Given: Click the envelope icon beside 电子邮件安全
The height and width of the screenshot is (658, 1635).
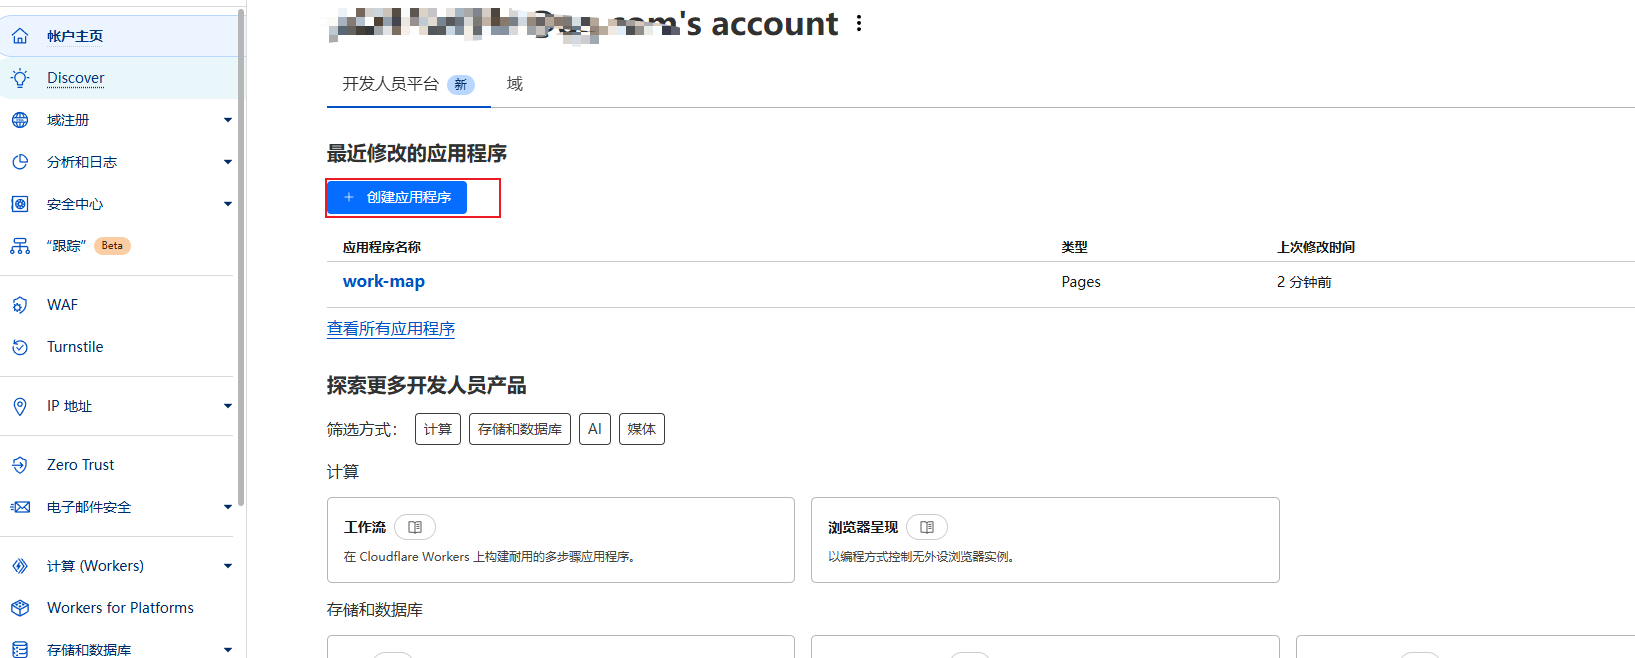Looking at the screenshot, I should (x=20, y=507).
